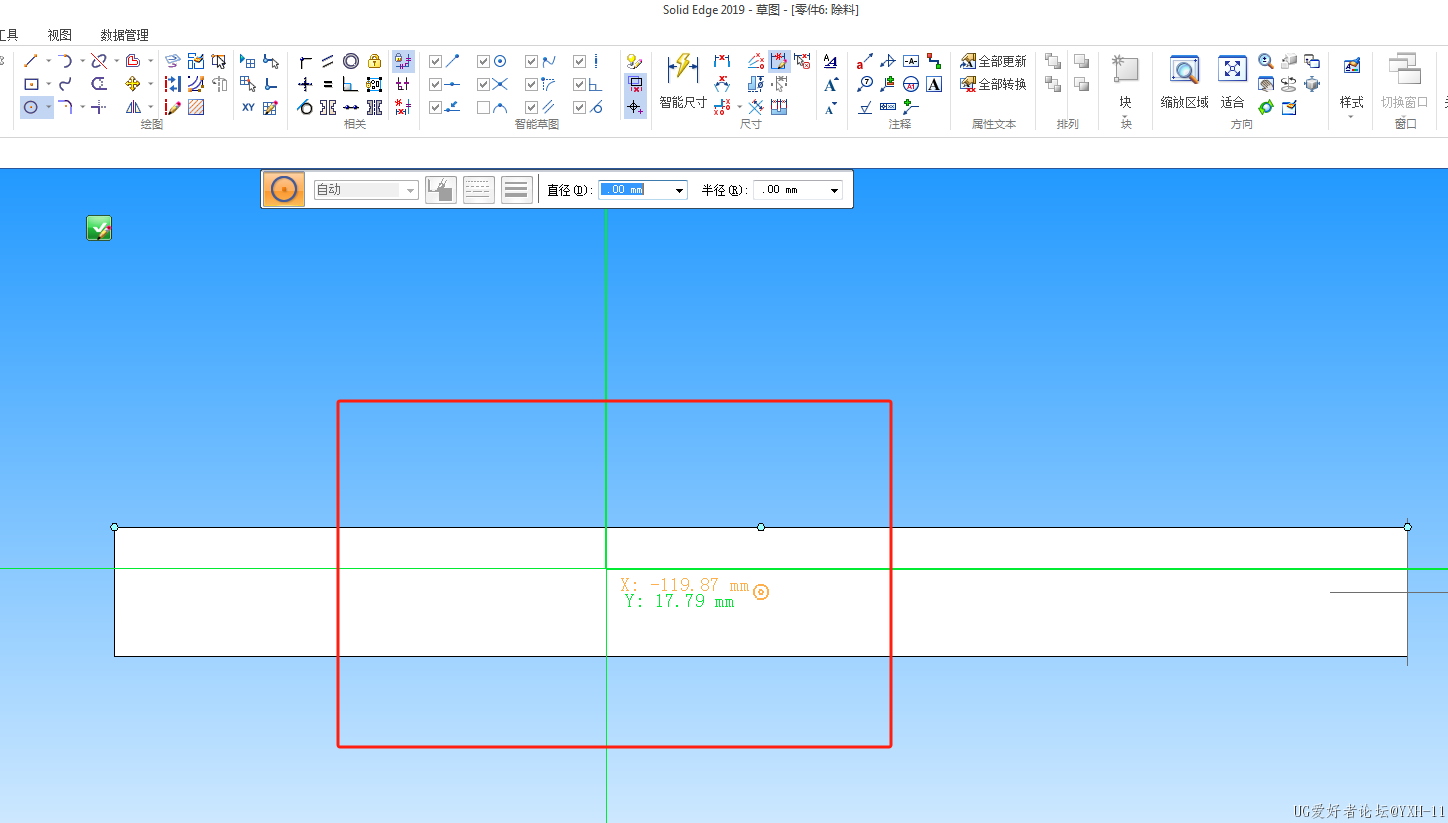
Task: Choose the tangent Arc tool
Action: pos(65,61)
